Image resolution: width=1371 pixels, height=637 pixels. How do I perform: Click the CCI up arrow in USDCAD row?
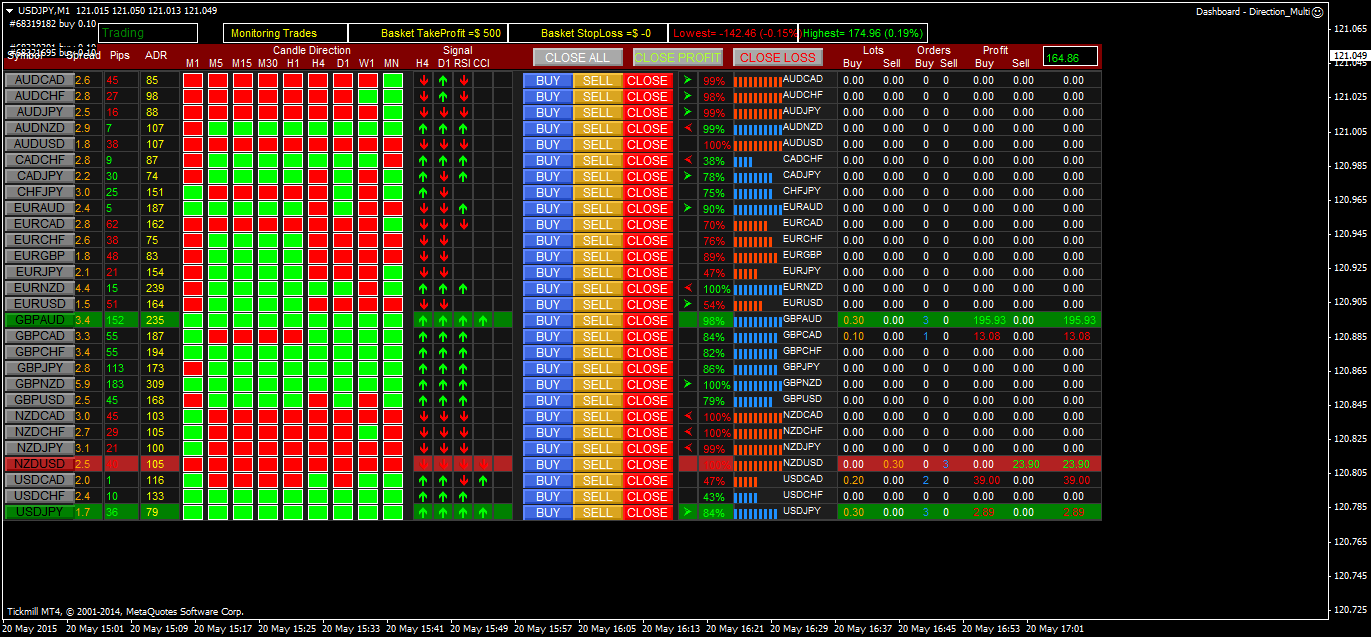pyautogui.click(x=482, y=481)
